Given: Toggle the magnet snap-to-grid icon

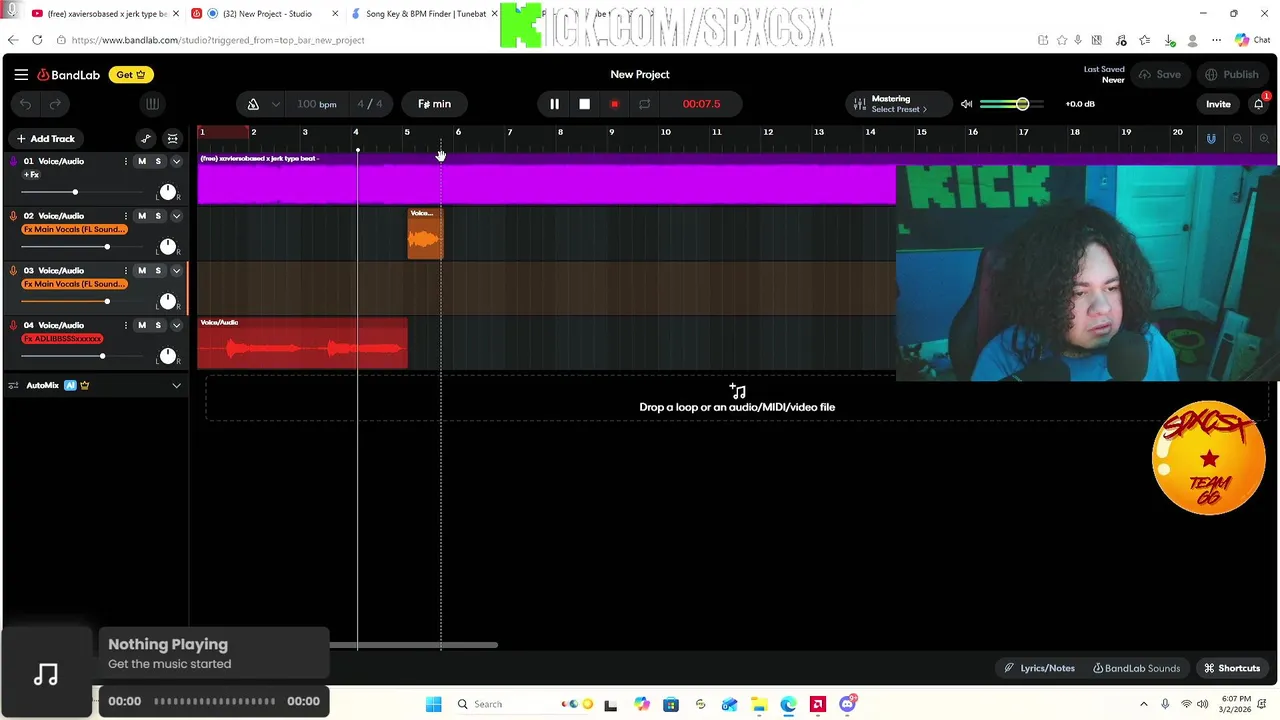Looking at the screenshot, I should (x=1211, y=139).
